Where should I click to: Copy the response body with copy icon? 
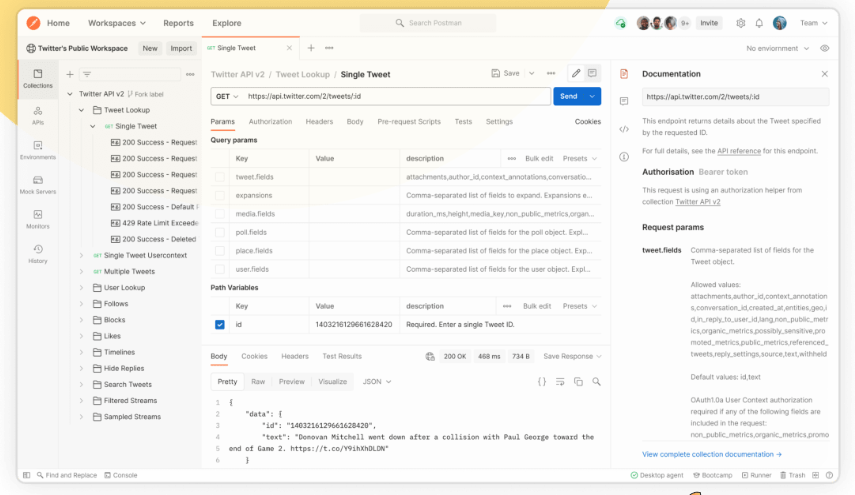pos(579,382)
